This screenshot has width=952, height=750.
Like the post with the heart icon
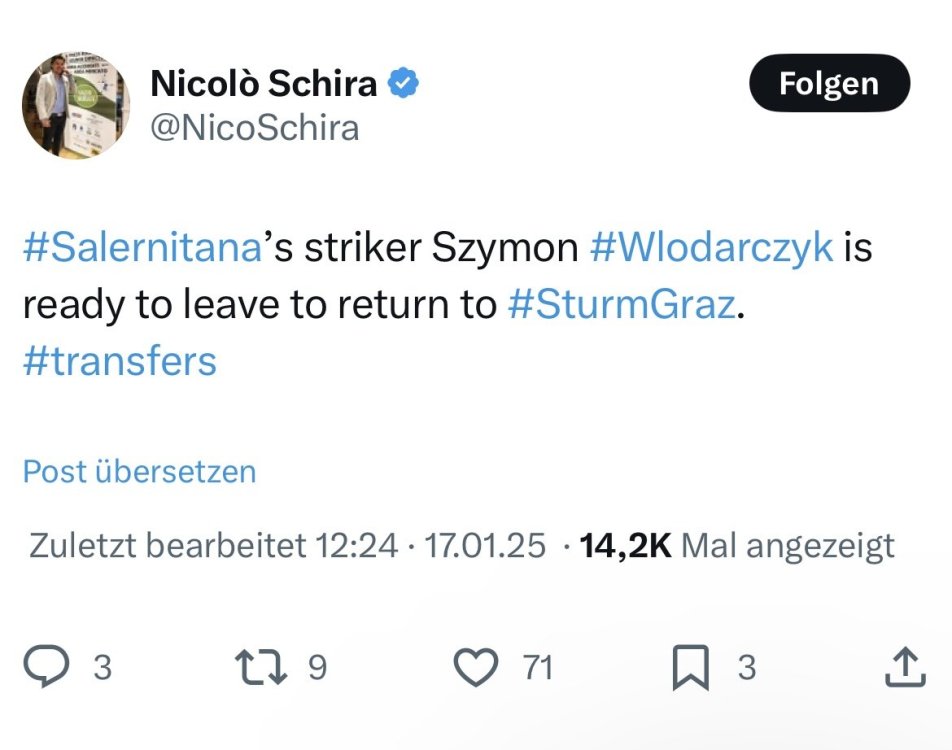[476, 668]
